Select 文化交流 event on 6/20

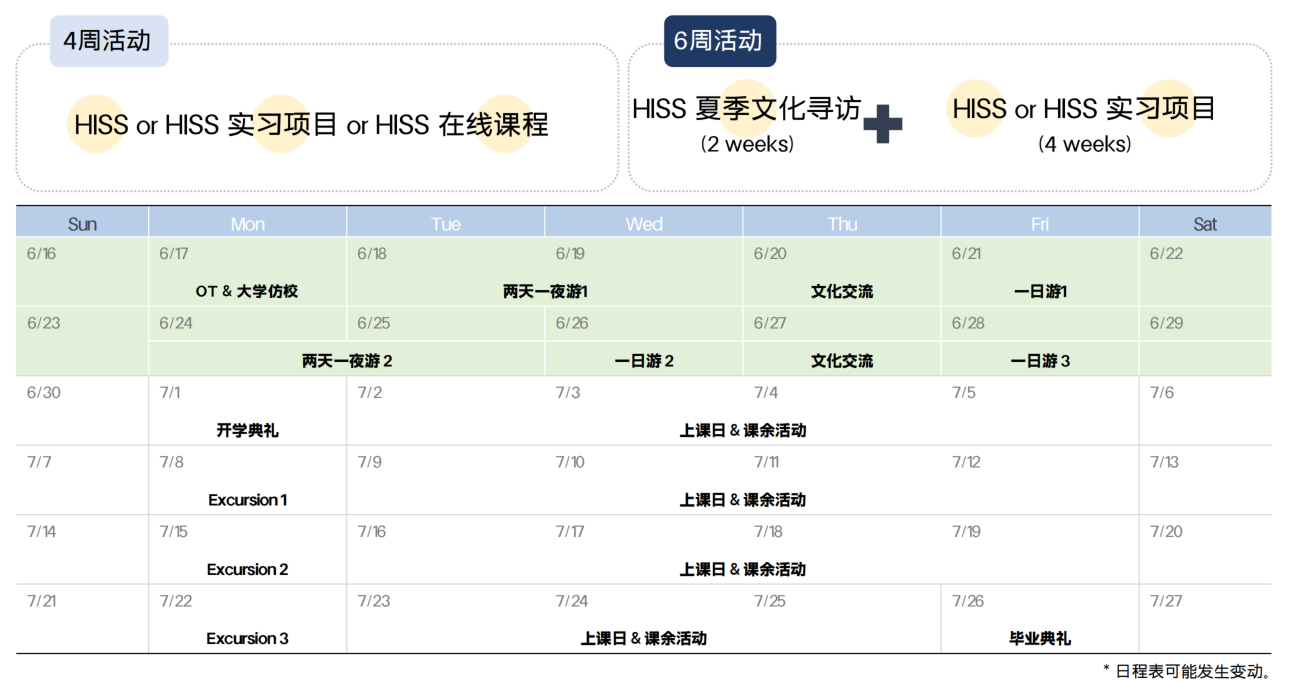click(842, 292)
